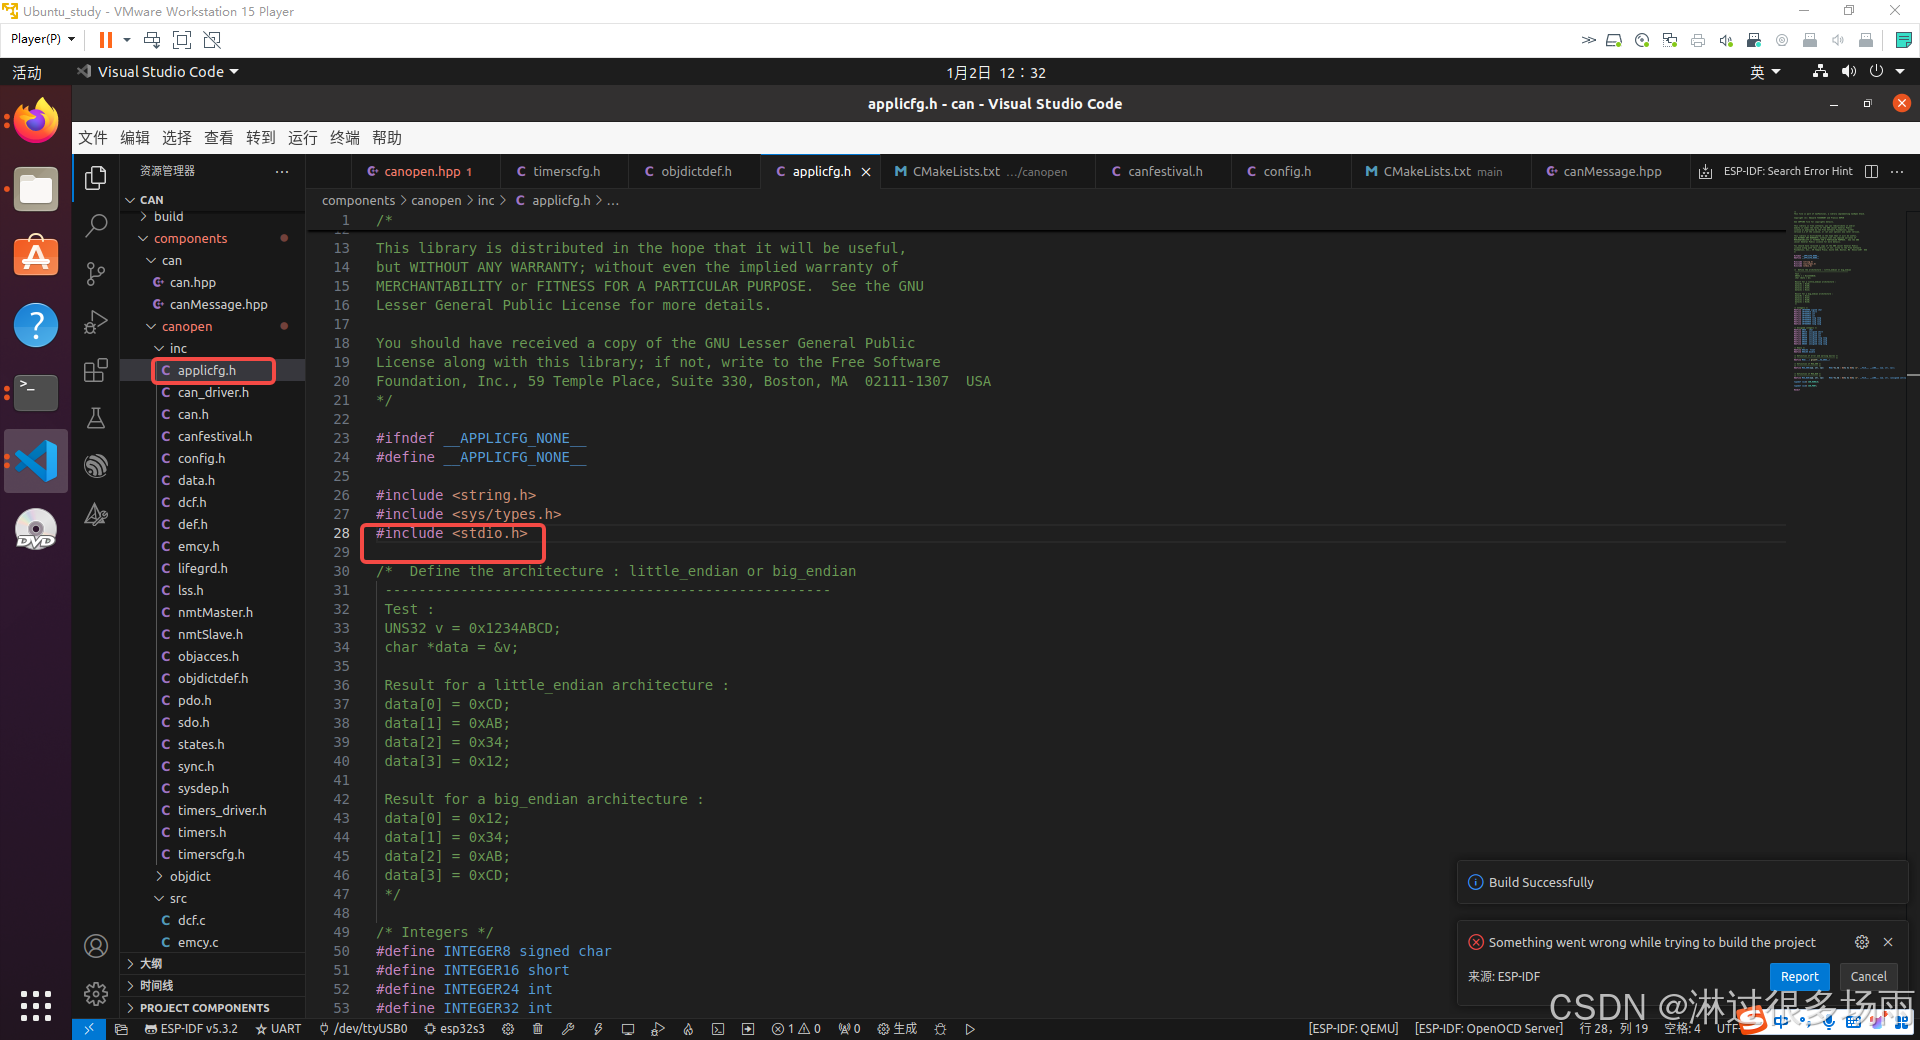
Task: Click the canopen breadcrumb segment
Action: point(436,201)
